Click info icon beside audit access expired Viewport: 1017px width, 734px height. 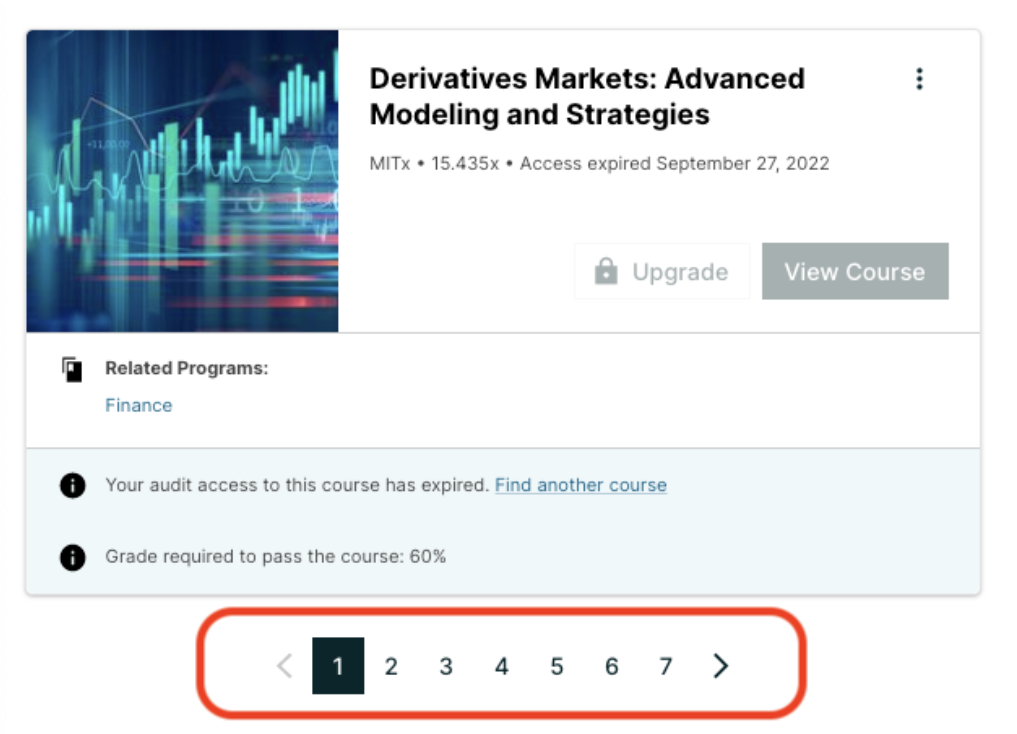[x=72, y=486]
